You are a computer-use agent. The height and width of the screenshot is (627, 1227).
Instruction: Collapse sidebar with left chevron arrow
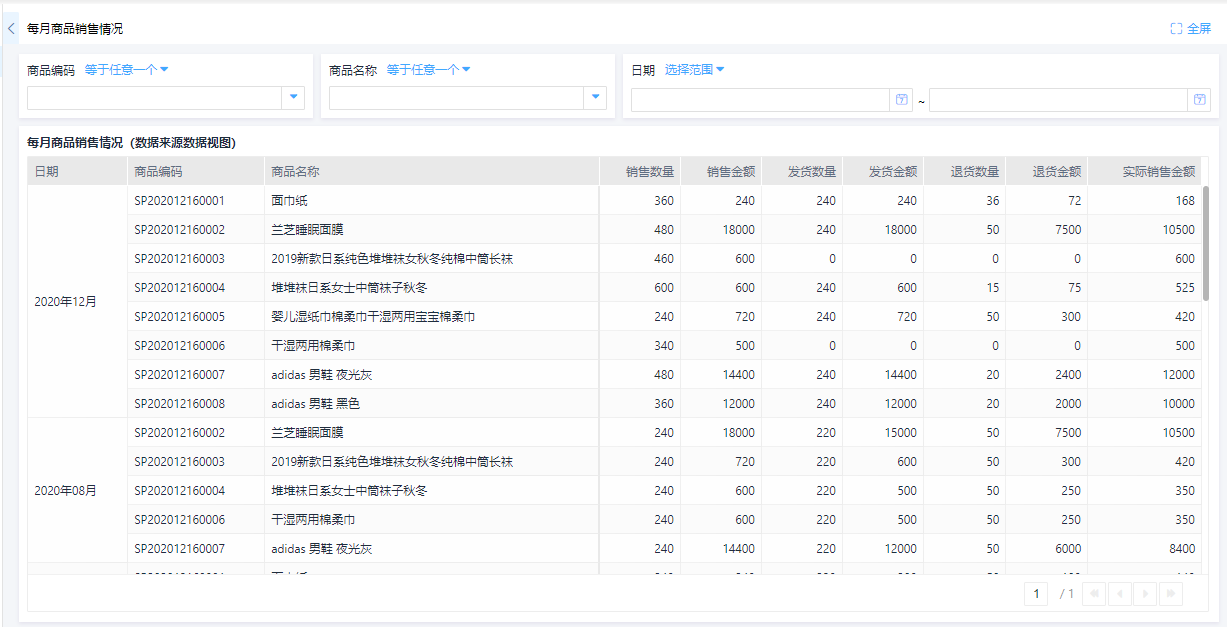11,29
